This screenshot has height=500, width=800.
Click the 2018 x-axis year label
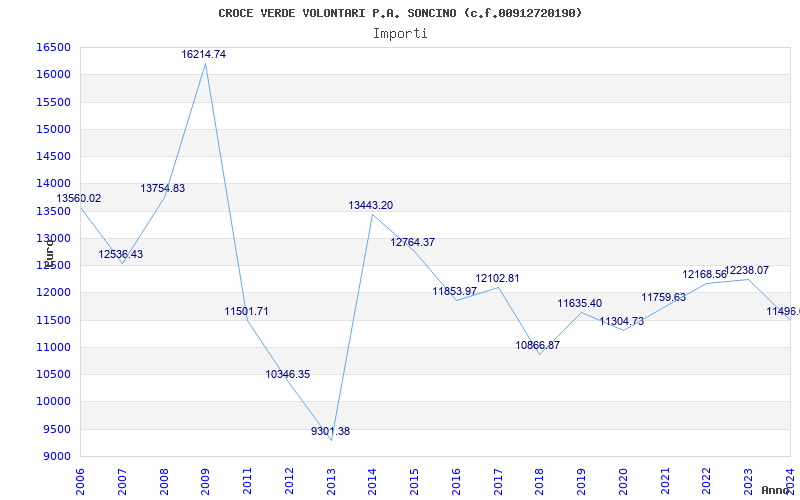tap(540, 482)
